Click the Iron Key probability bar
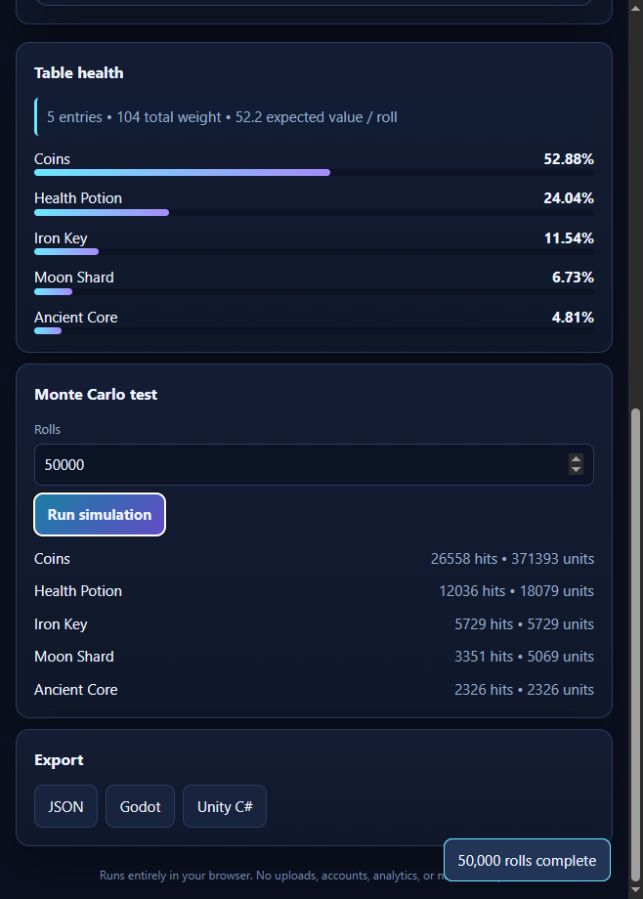The image size is (643, 899). point(314,252)
